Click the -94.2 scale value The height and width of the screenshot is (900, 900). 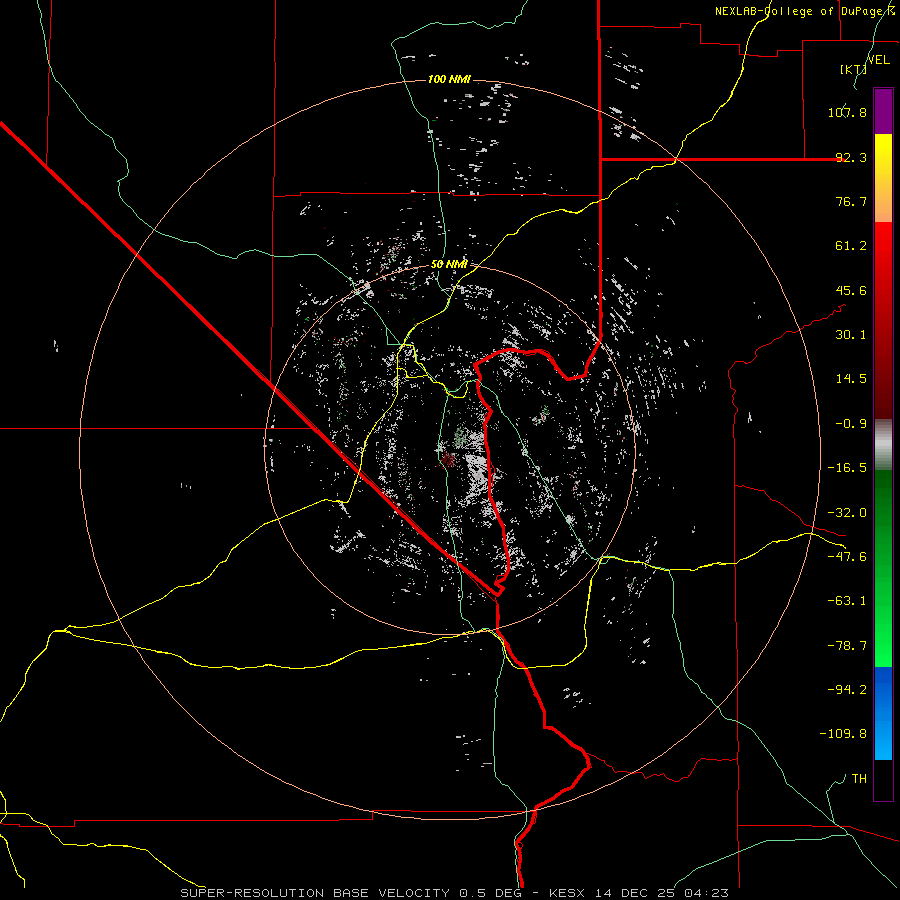(847, 689)
